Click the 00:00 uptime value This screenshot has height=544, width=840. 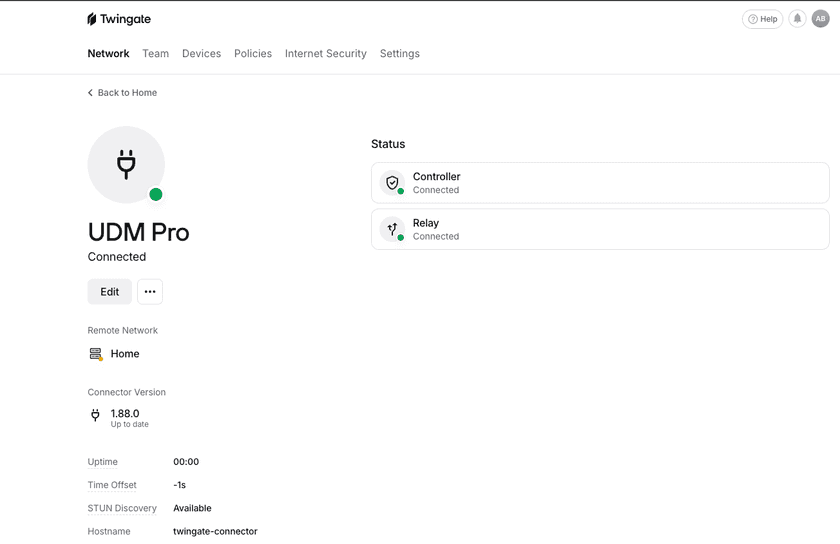(x=186, y=462)
